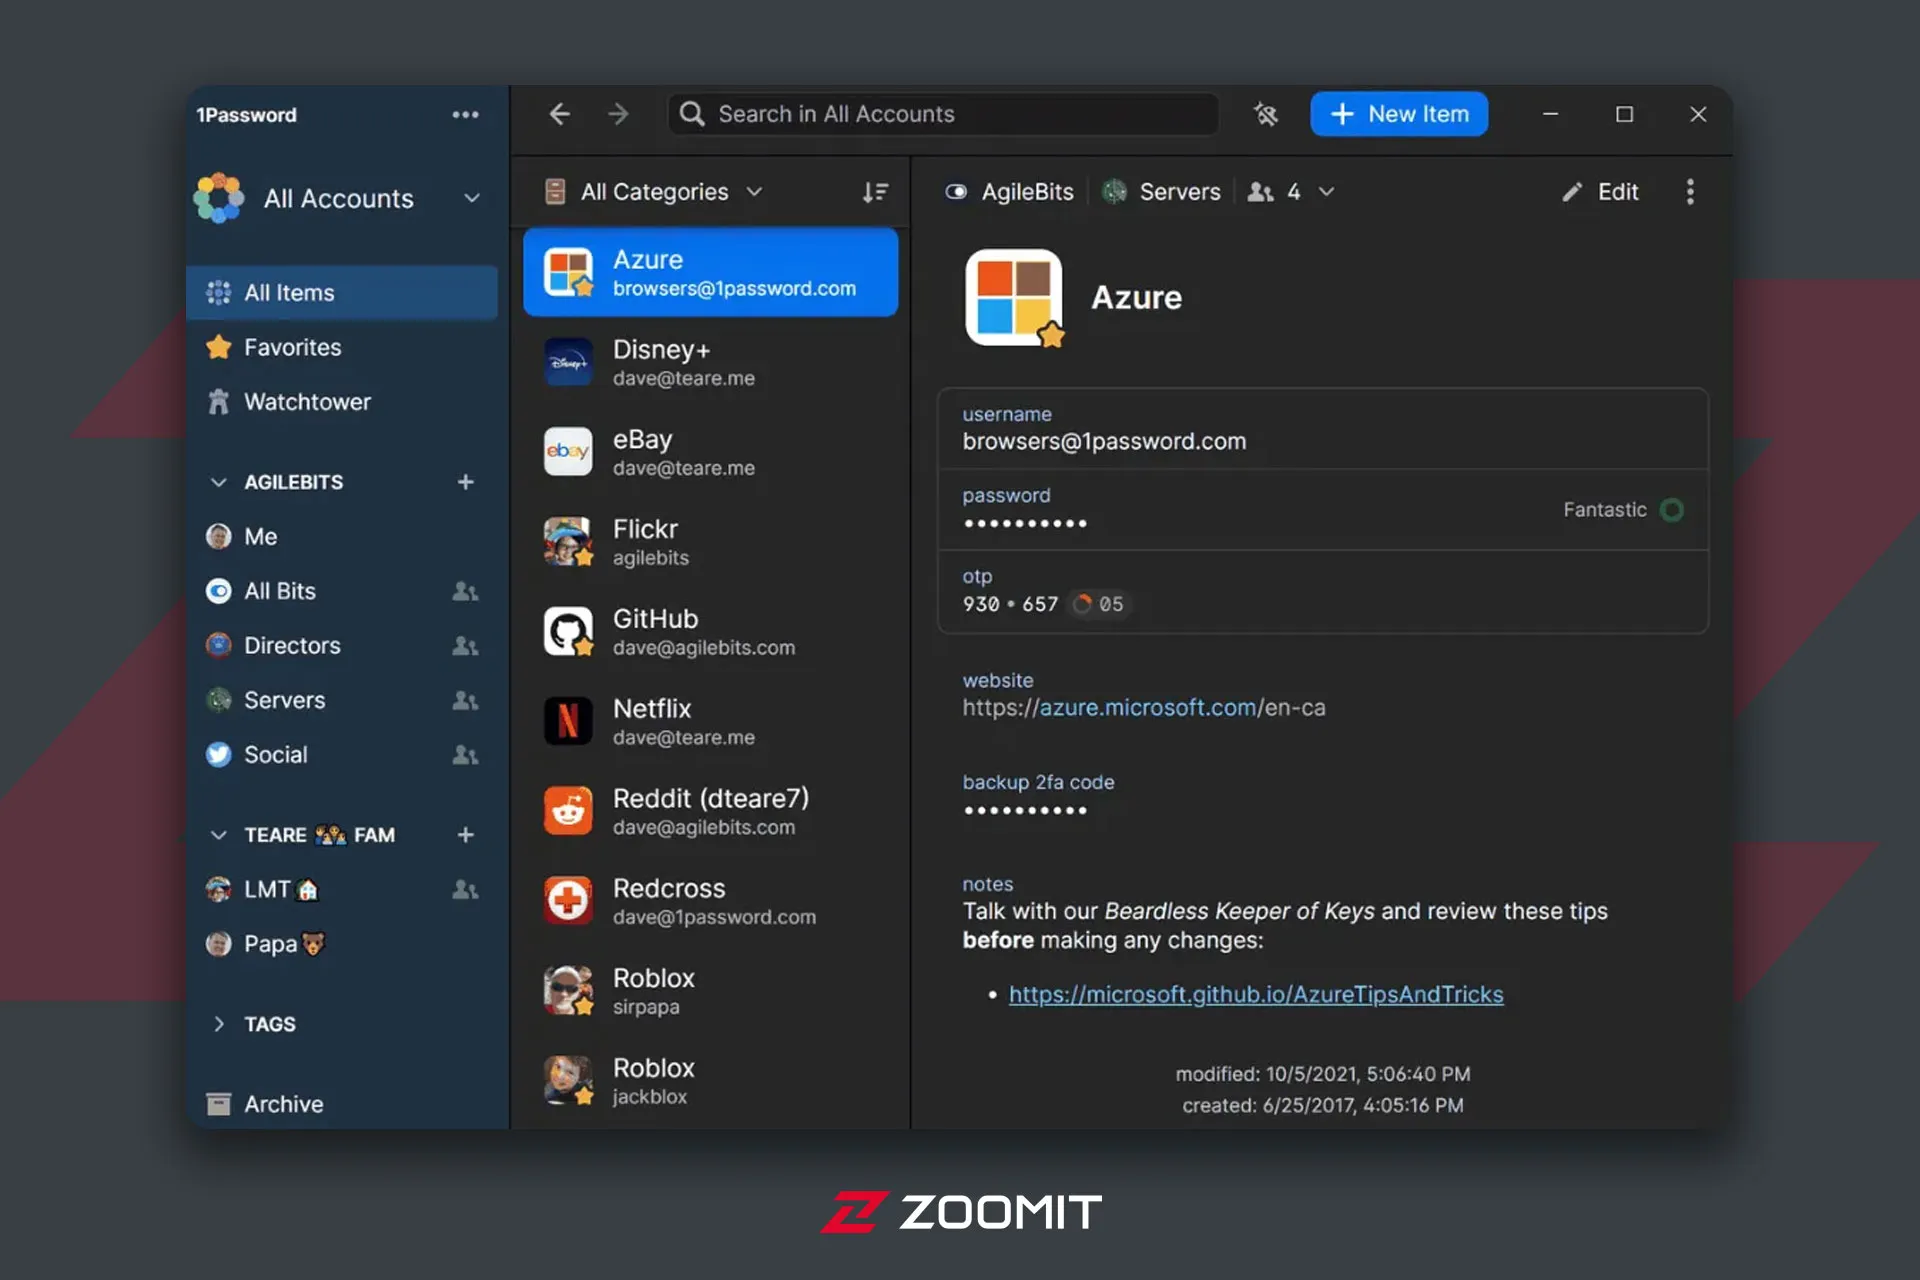This screenshot has height=1280, width=1920.
Task: Select the Roblox jackblox item
Action: tap(710, 1081)
